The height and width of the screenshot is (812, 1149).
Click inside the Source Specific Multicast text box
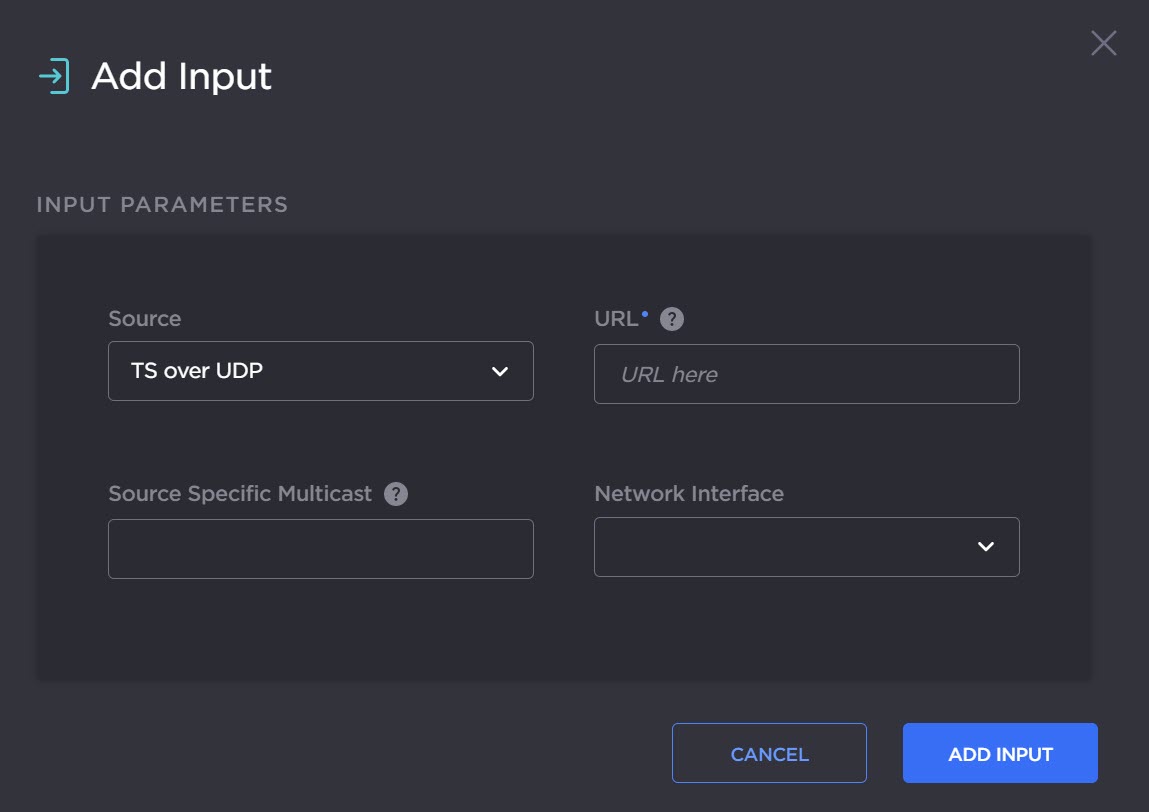(320, 548)
